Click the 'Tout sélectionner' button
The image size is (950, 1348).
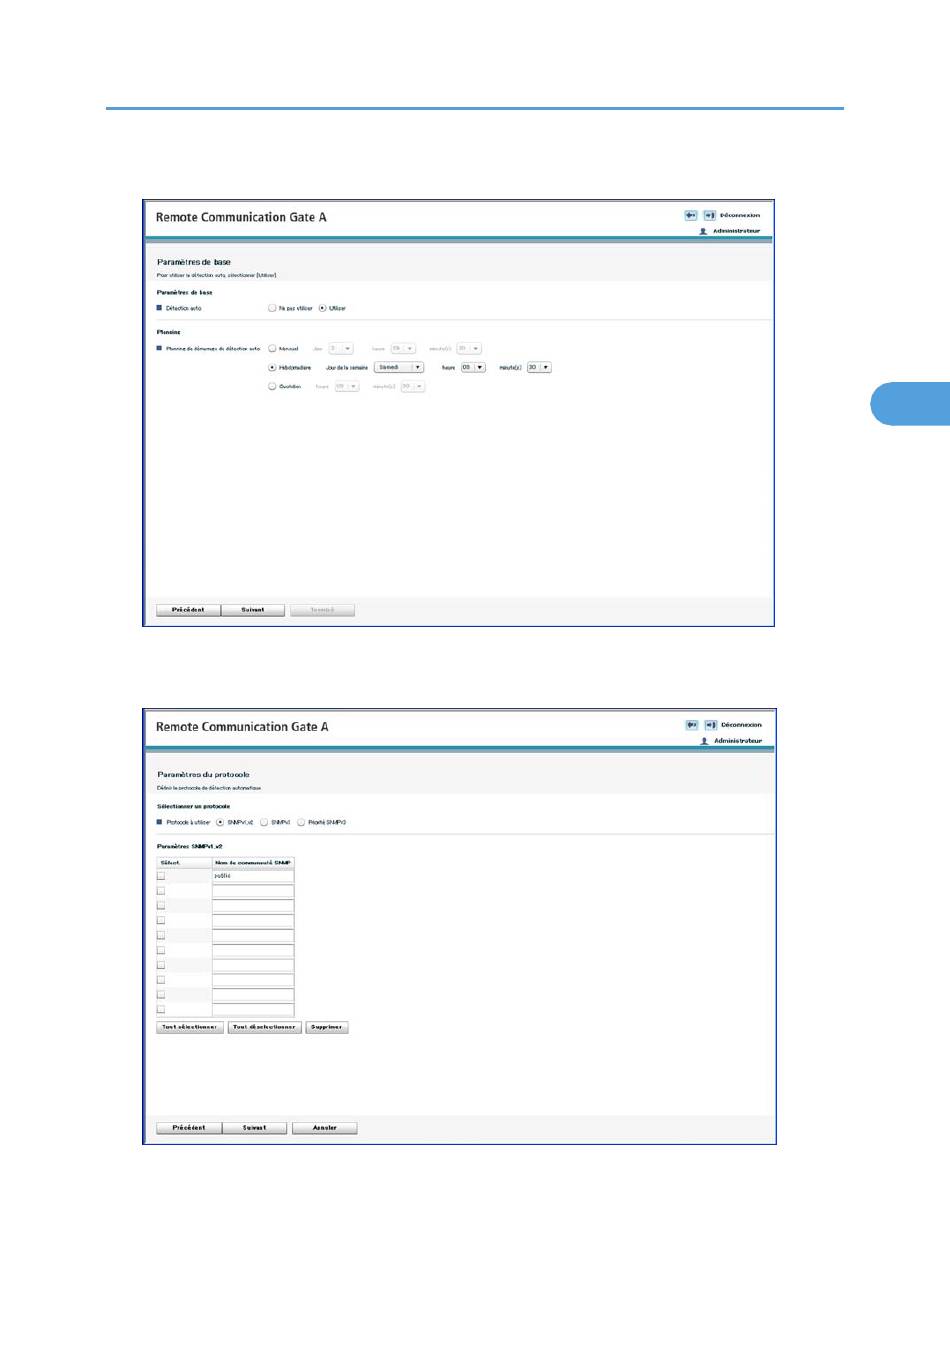pyautogui.click(x=190, y=1027)
